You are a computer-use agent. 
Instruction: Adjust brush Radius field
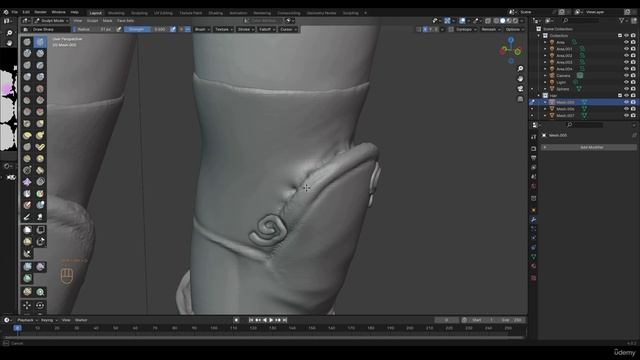(94, 29)
